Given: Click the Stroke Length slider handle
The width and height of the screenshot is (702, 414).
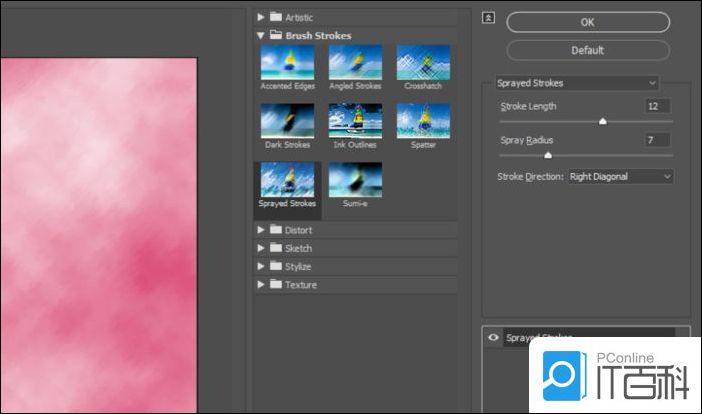Looking at the screenshot, I should point(602,121).
